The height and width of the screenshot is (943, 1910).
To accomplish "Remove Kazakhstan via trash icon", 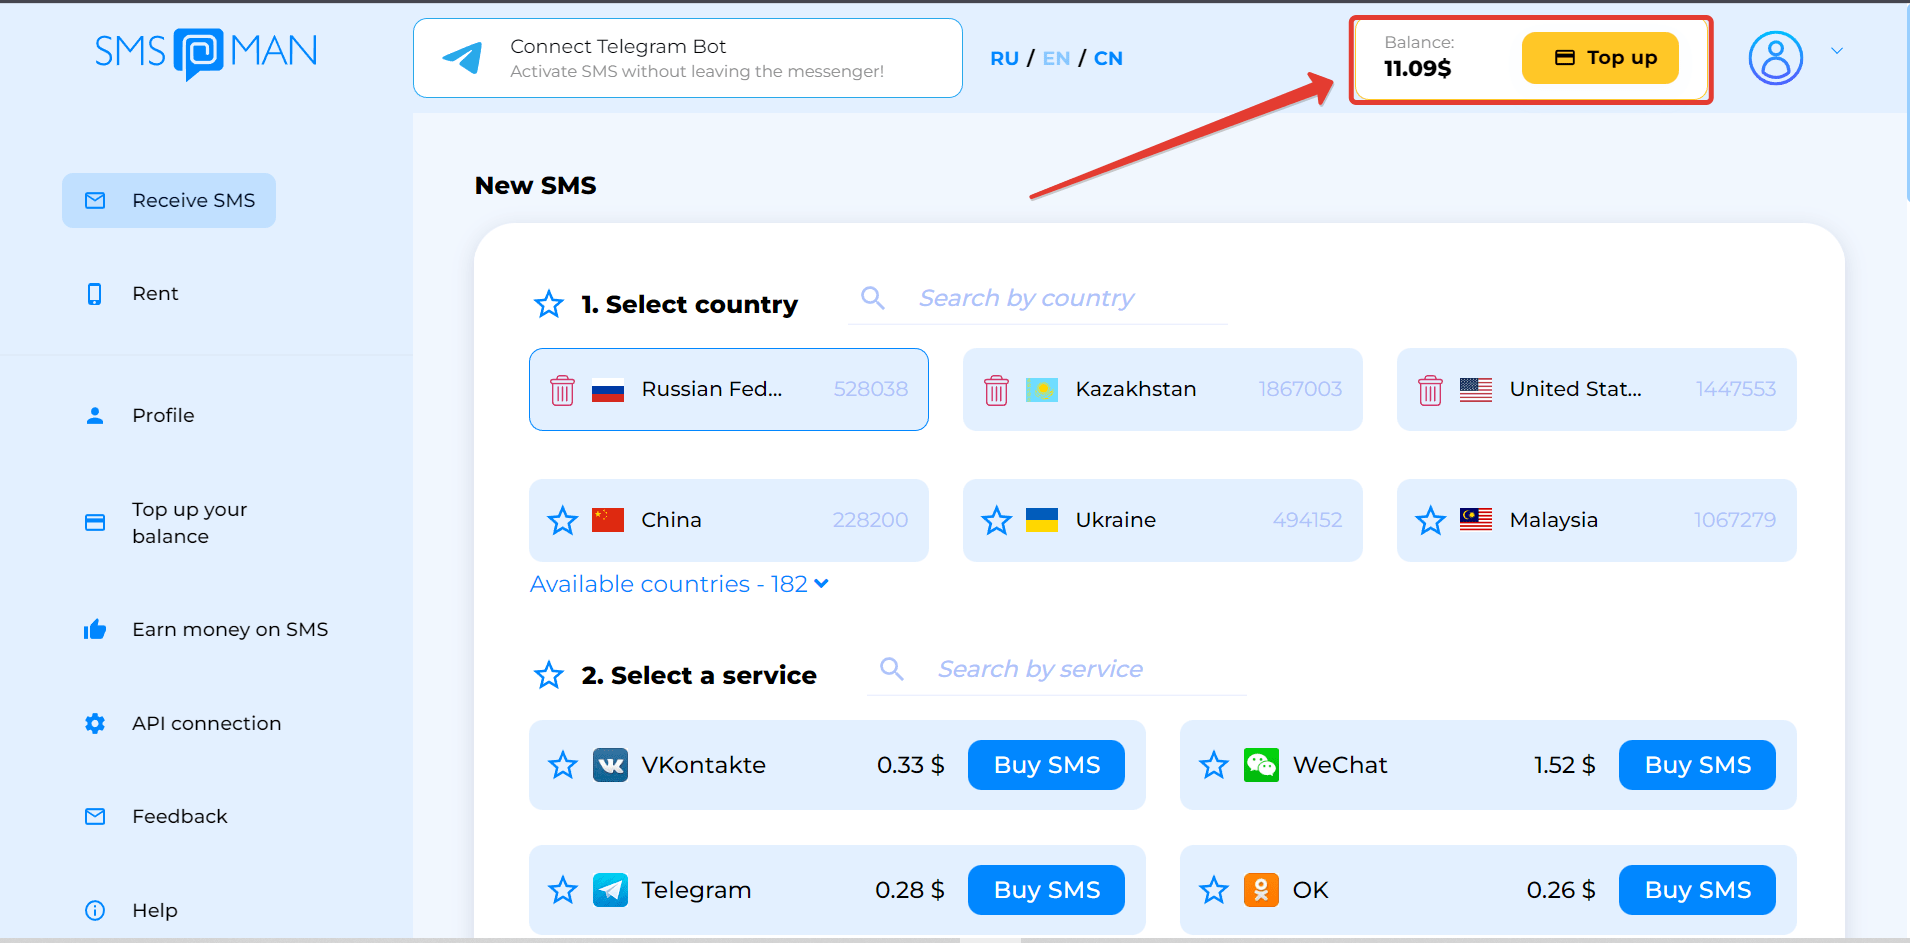I will coord(997,390).
